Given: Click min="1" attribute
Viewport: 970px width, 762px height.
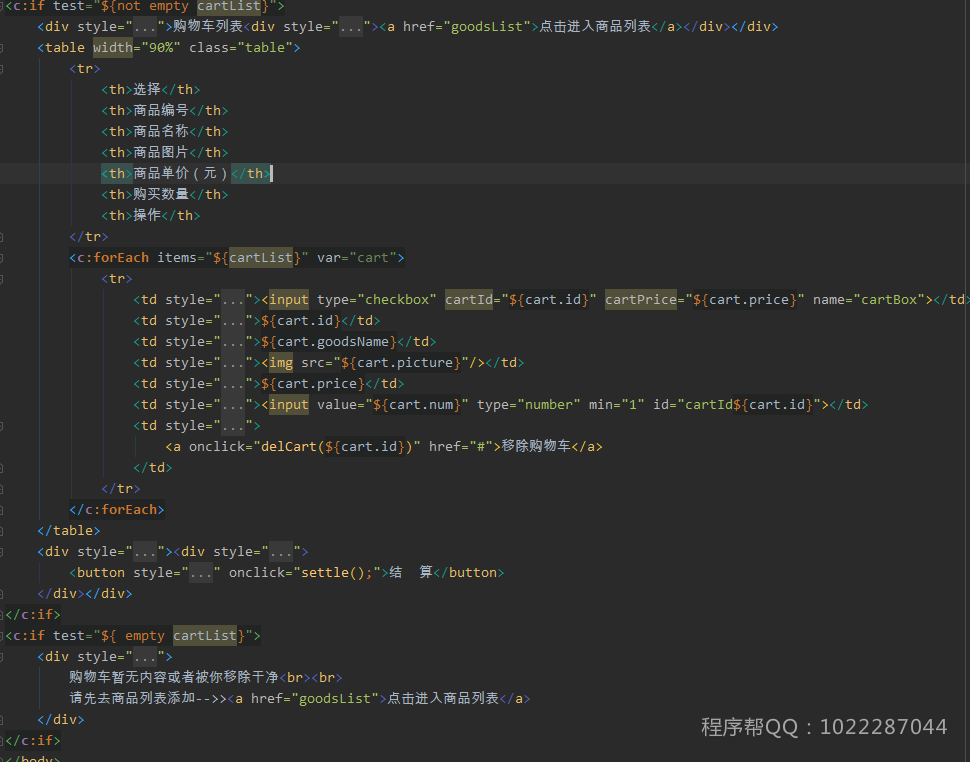Looking at the screenshot, I should point(617,405).
